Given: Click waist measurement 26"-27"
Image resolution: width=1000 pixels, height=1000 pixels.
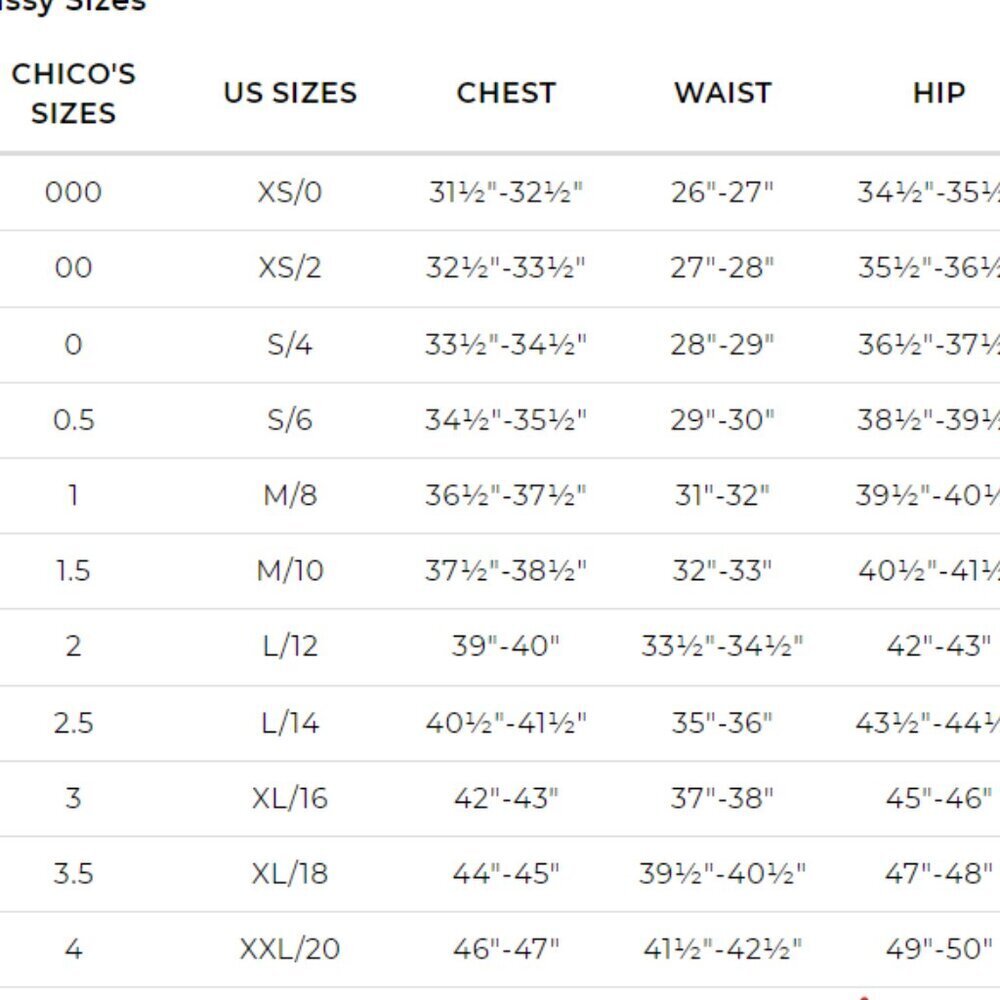Looking at the screenshot, I should [x=723, y=192].
